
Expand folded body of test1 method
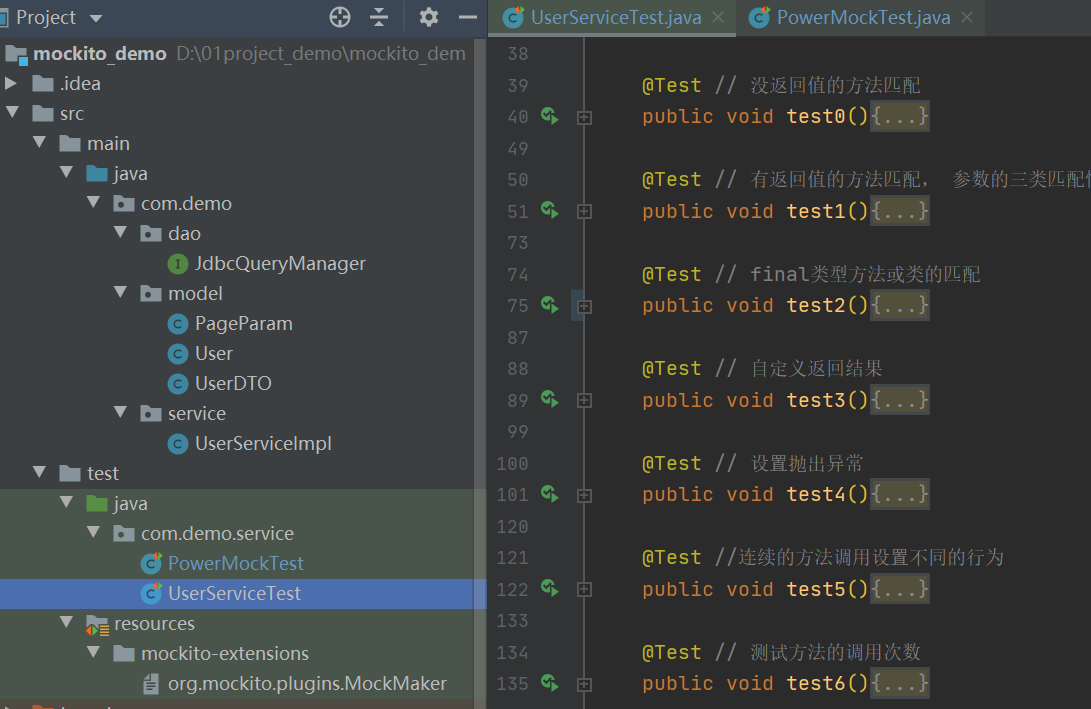point(898,211)
